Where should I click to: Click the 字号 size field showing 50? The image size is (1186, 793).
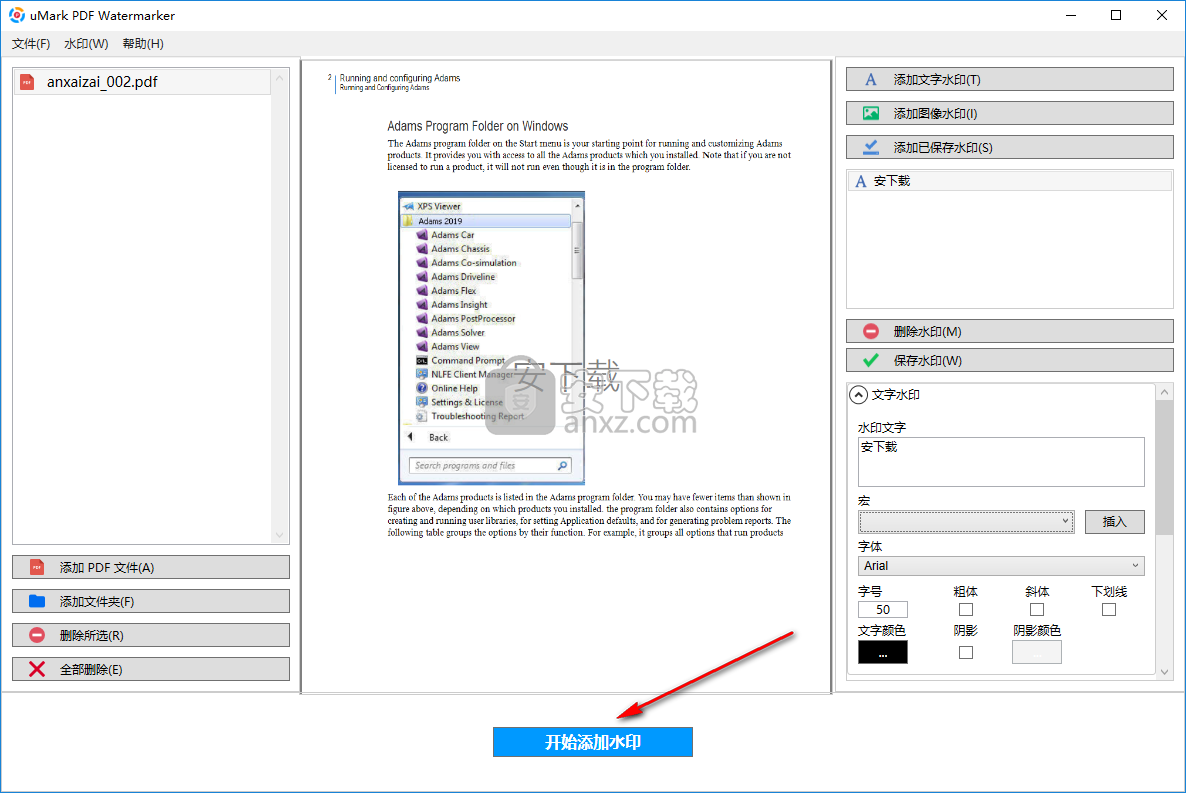[x=883, y=610]
